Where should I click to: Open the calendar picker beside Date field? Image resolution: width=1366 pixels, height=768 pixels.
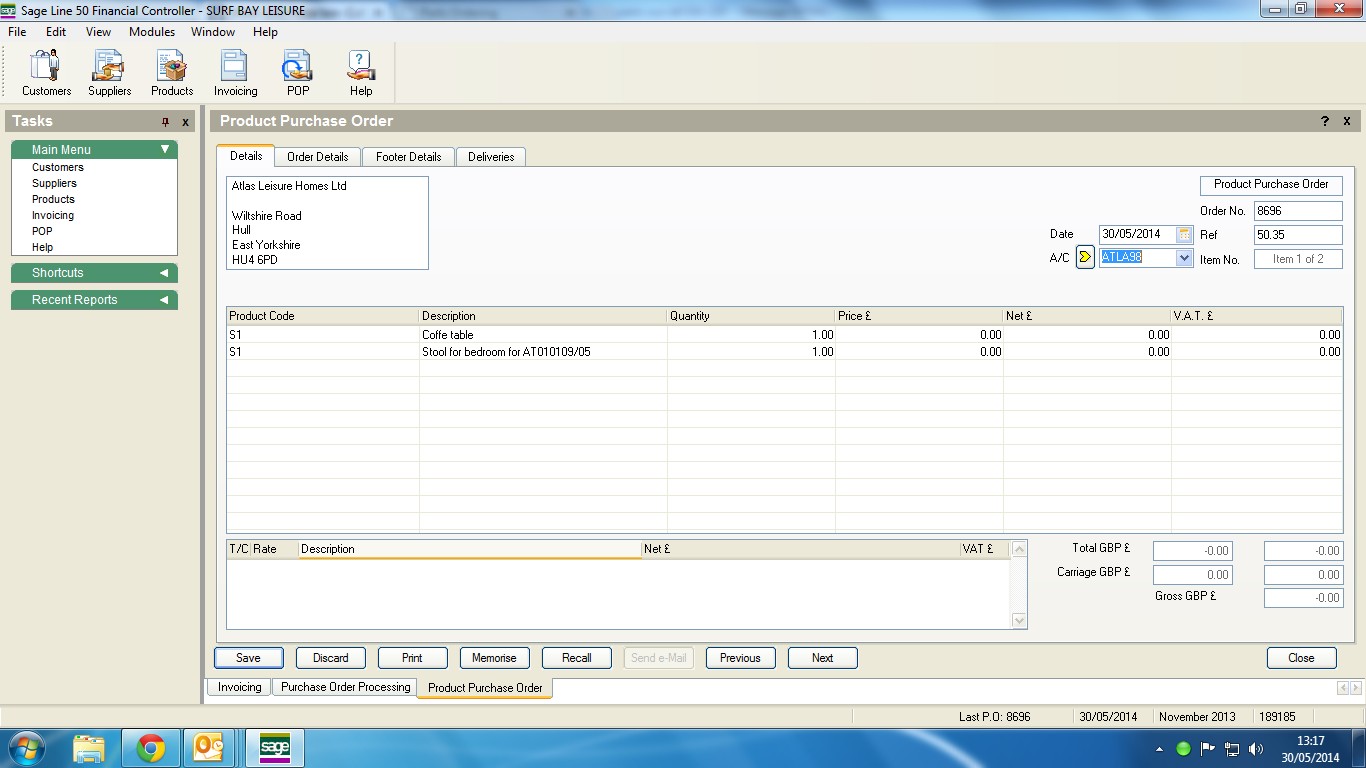(x=1184, y=235)
